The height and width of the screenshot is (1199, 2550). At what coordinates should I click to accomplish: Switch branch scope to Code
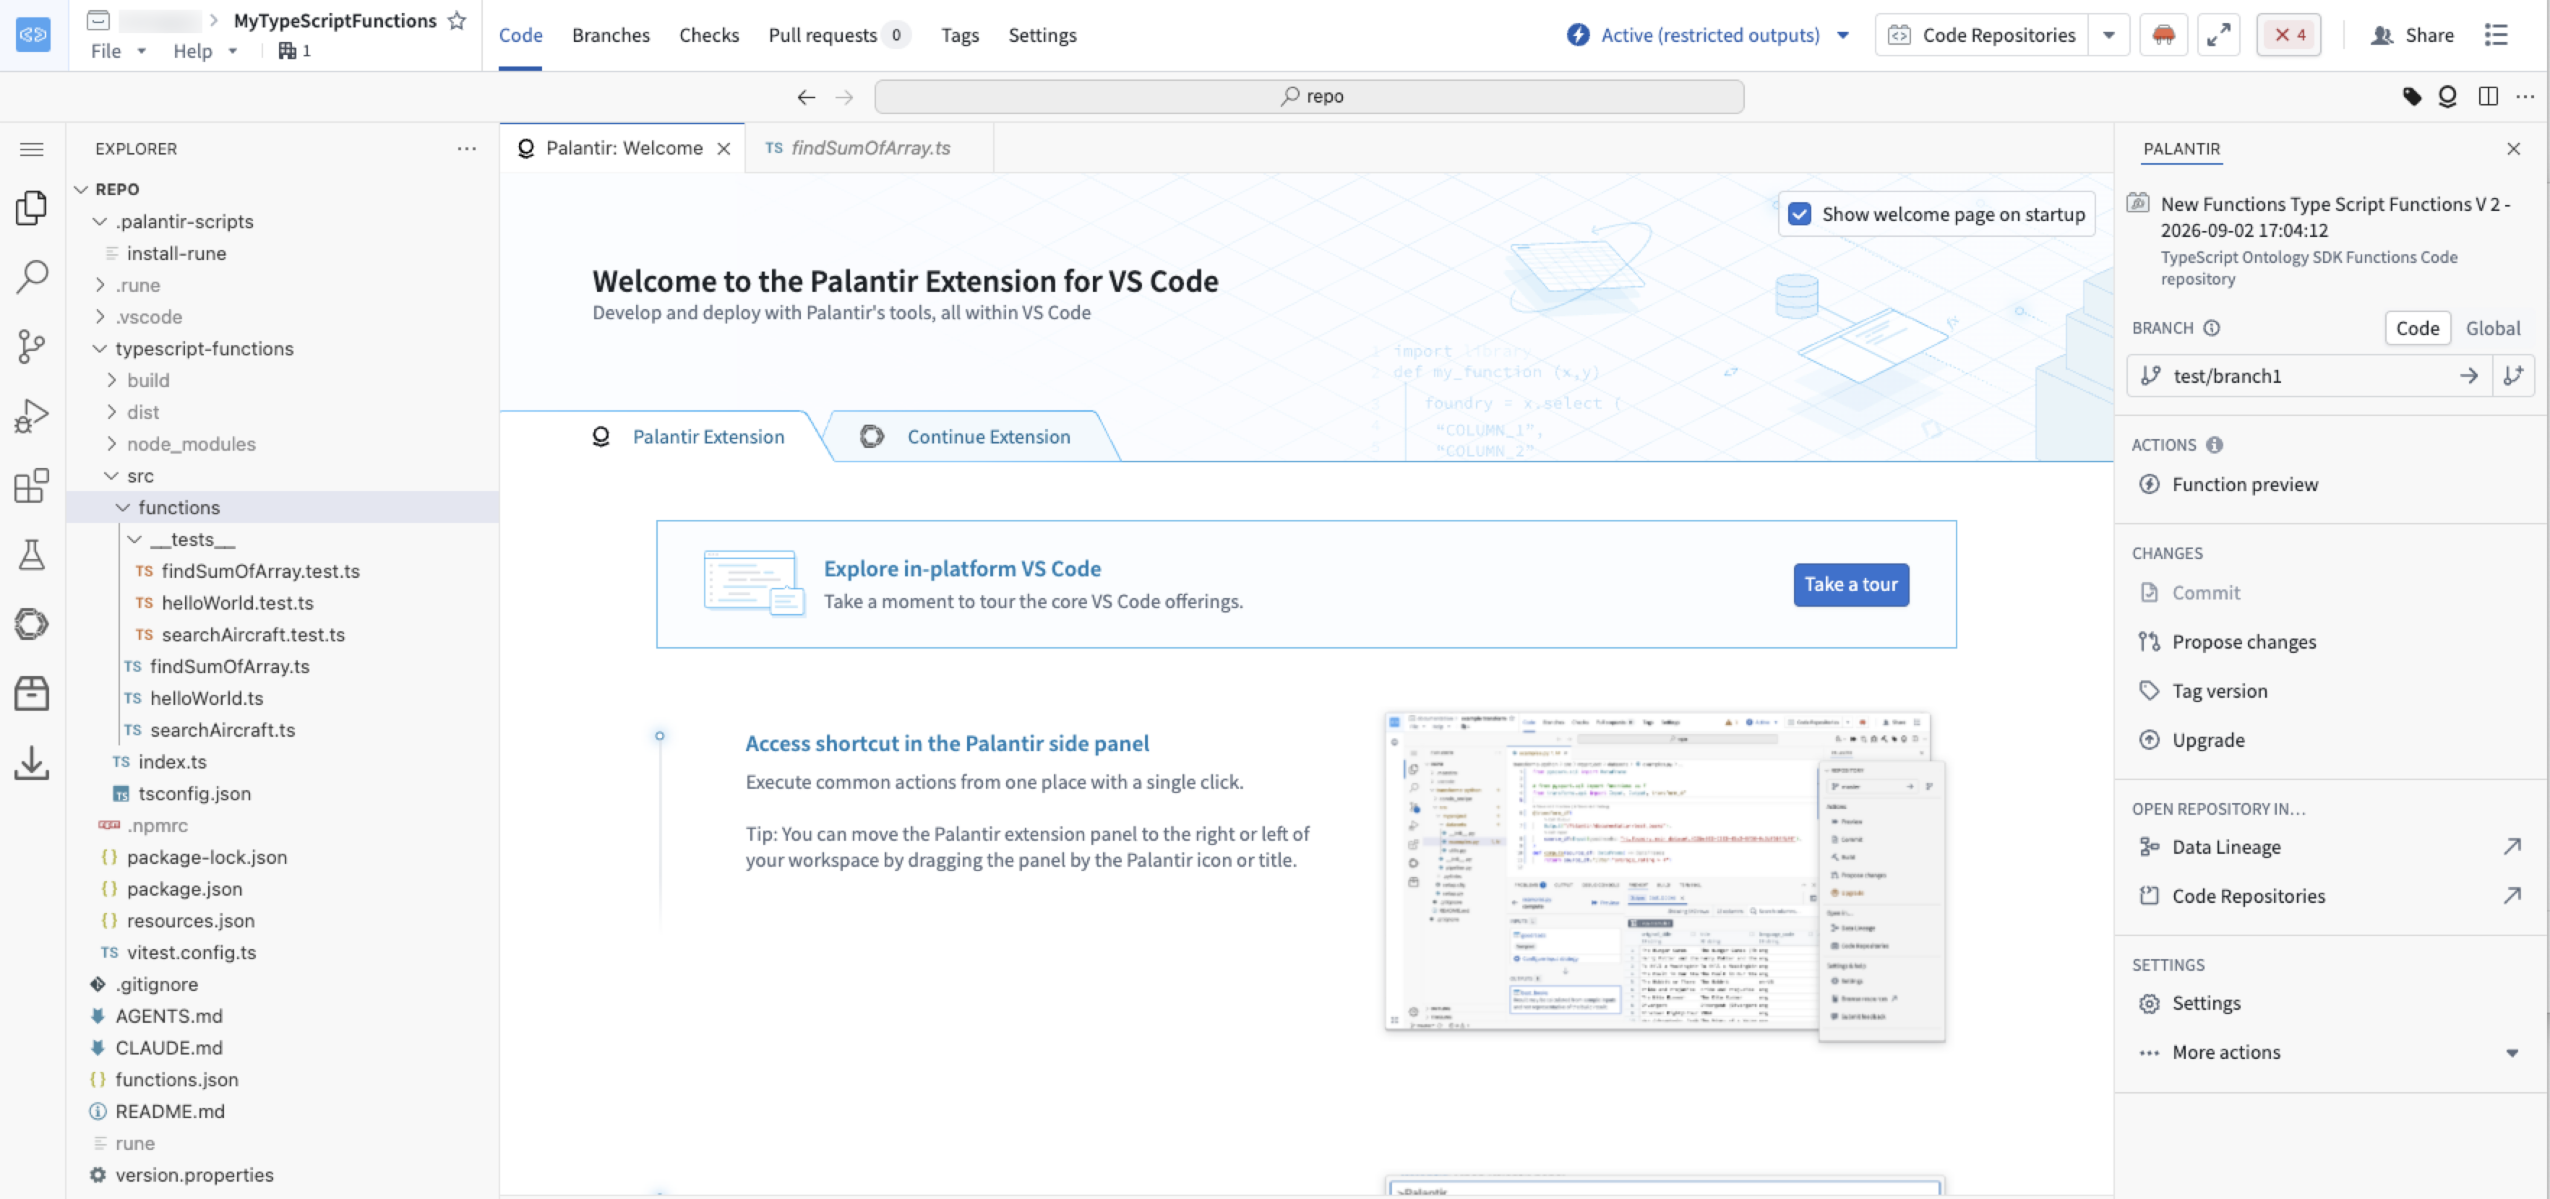[2417, 328]
